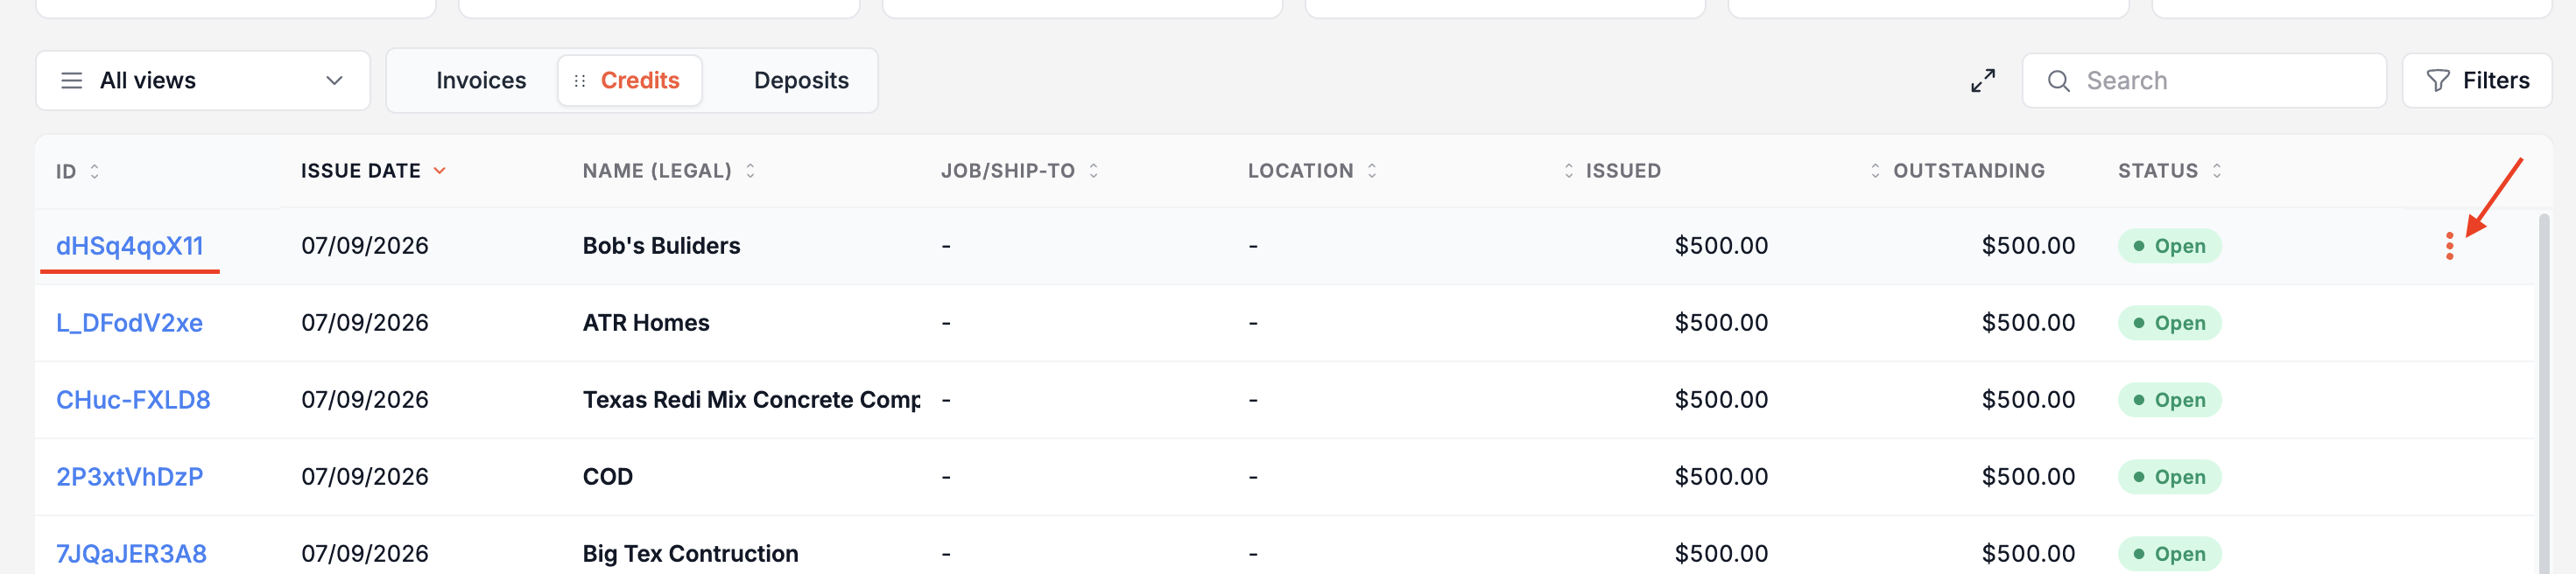Open the three-dot row actions menu

point(2449,246)
